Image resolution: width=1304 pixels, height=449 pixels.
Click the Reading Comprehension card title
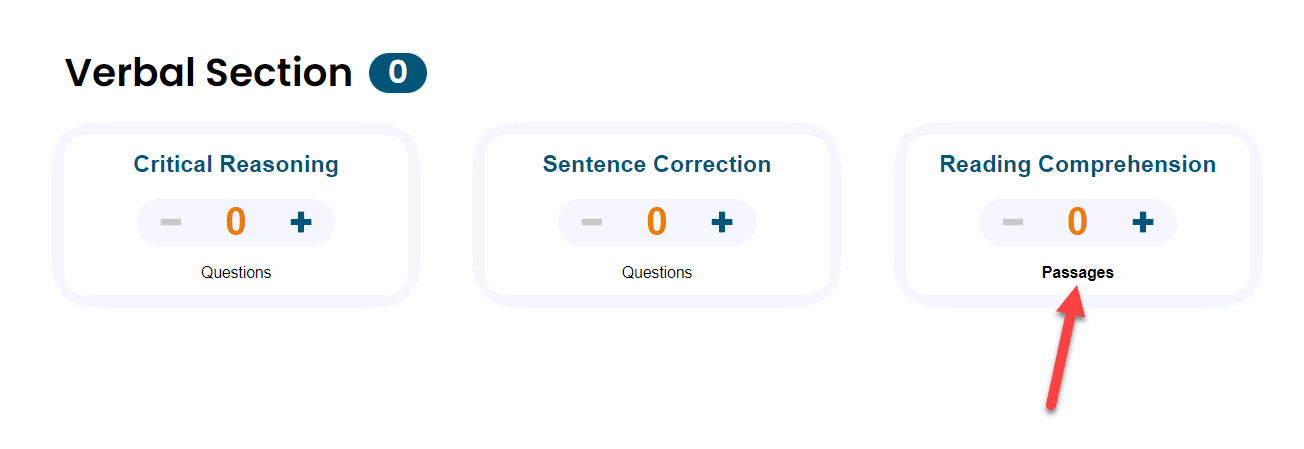coord(1077,164)
